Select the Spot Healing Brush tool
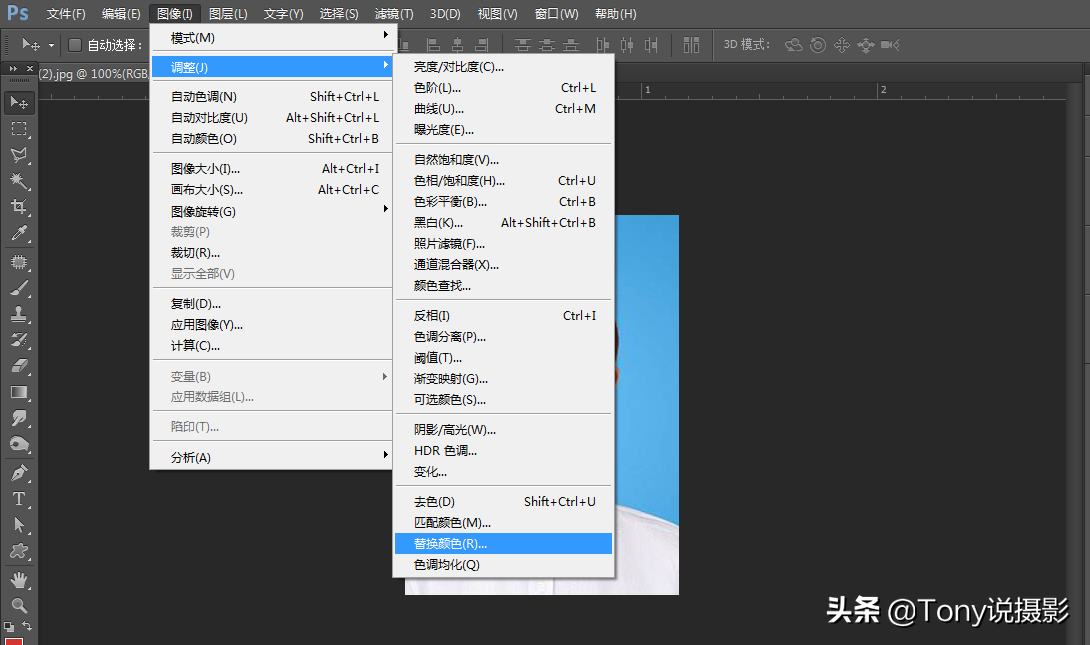 click(x=19, y=262)
